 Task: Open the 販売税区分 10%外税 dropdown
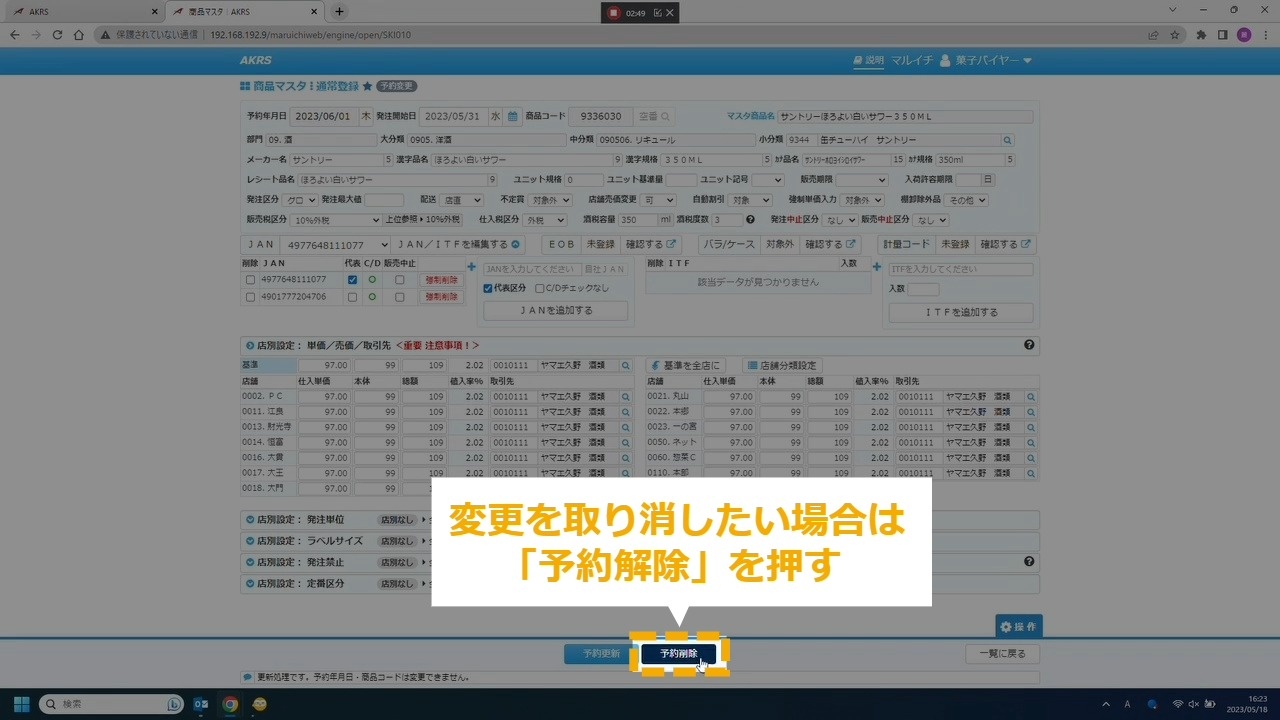click(x=337, y=220)
